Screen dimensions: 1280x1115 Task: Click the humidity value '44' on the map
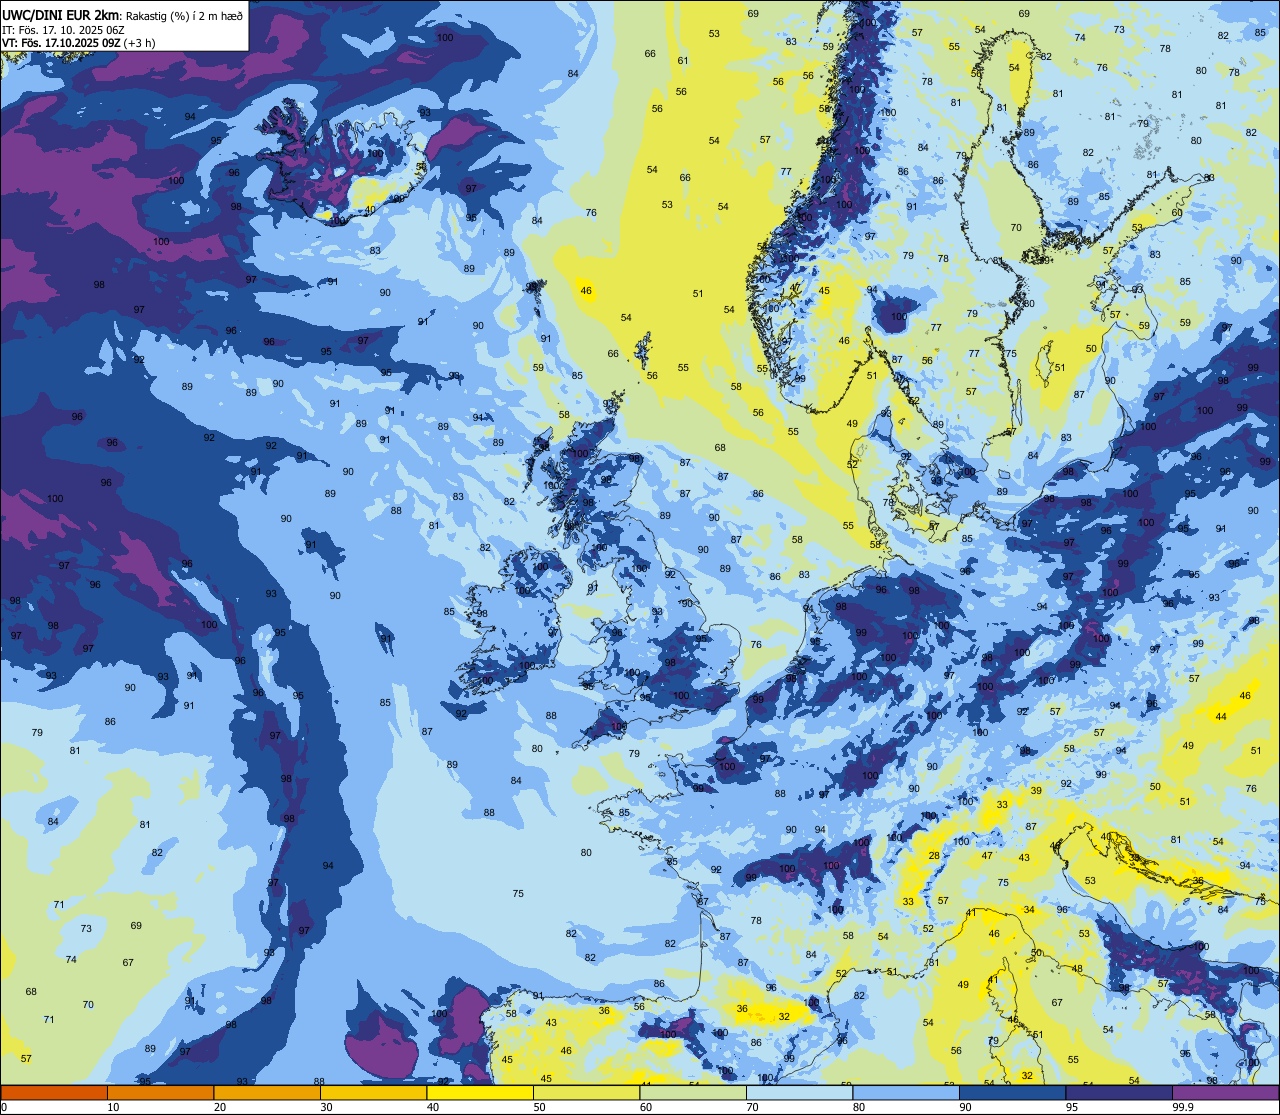point(1221,717)
